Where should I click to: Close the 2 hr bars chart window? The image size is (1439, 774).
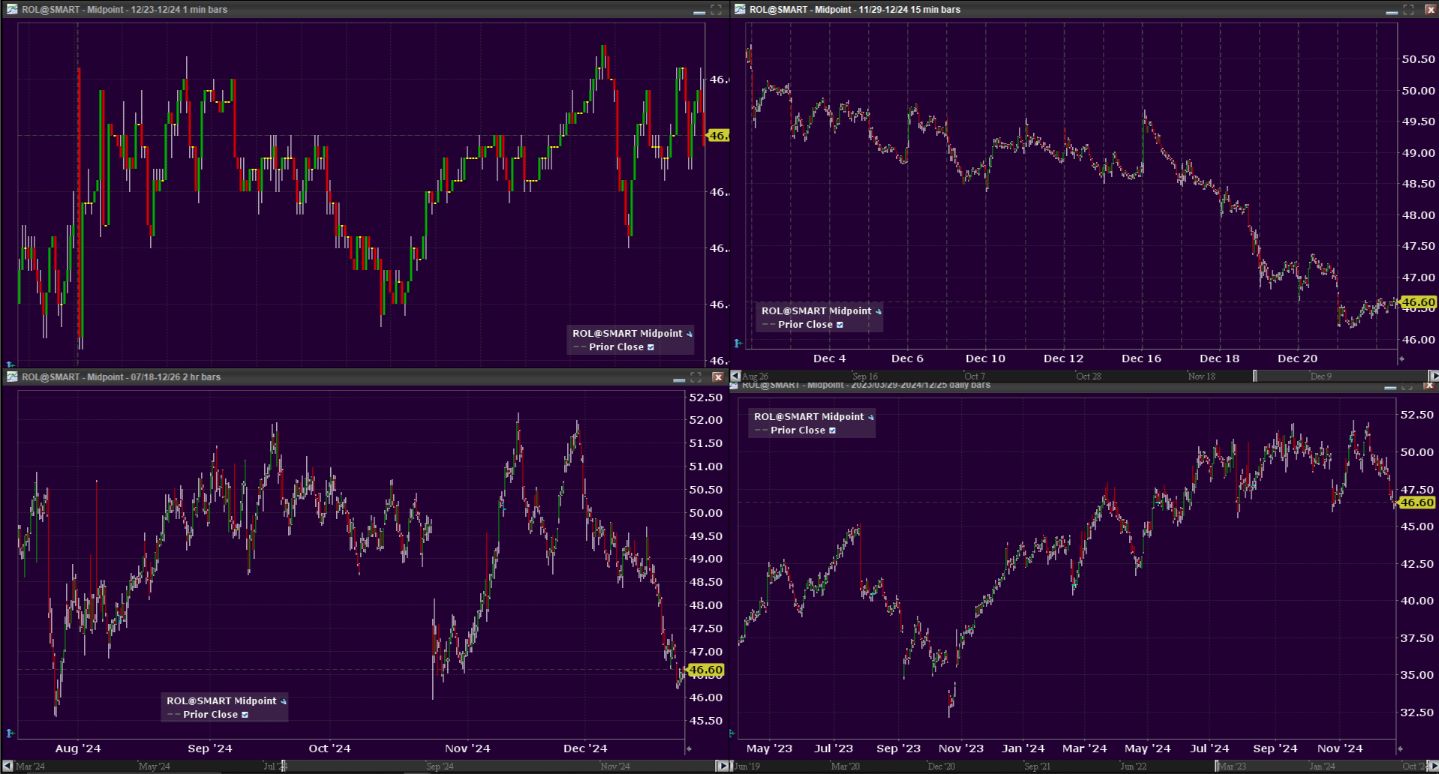pos(717,377)
